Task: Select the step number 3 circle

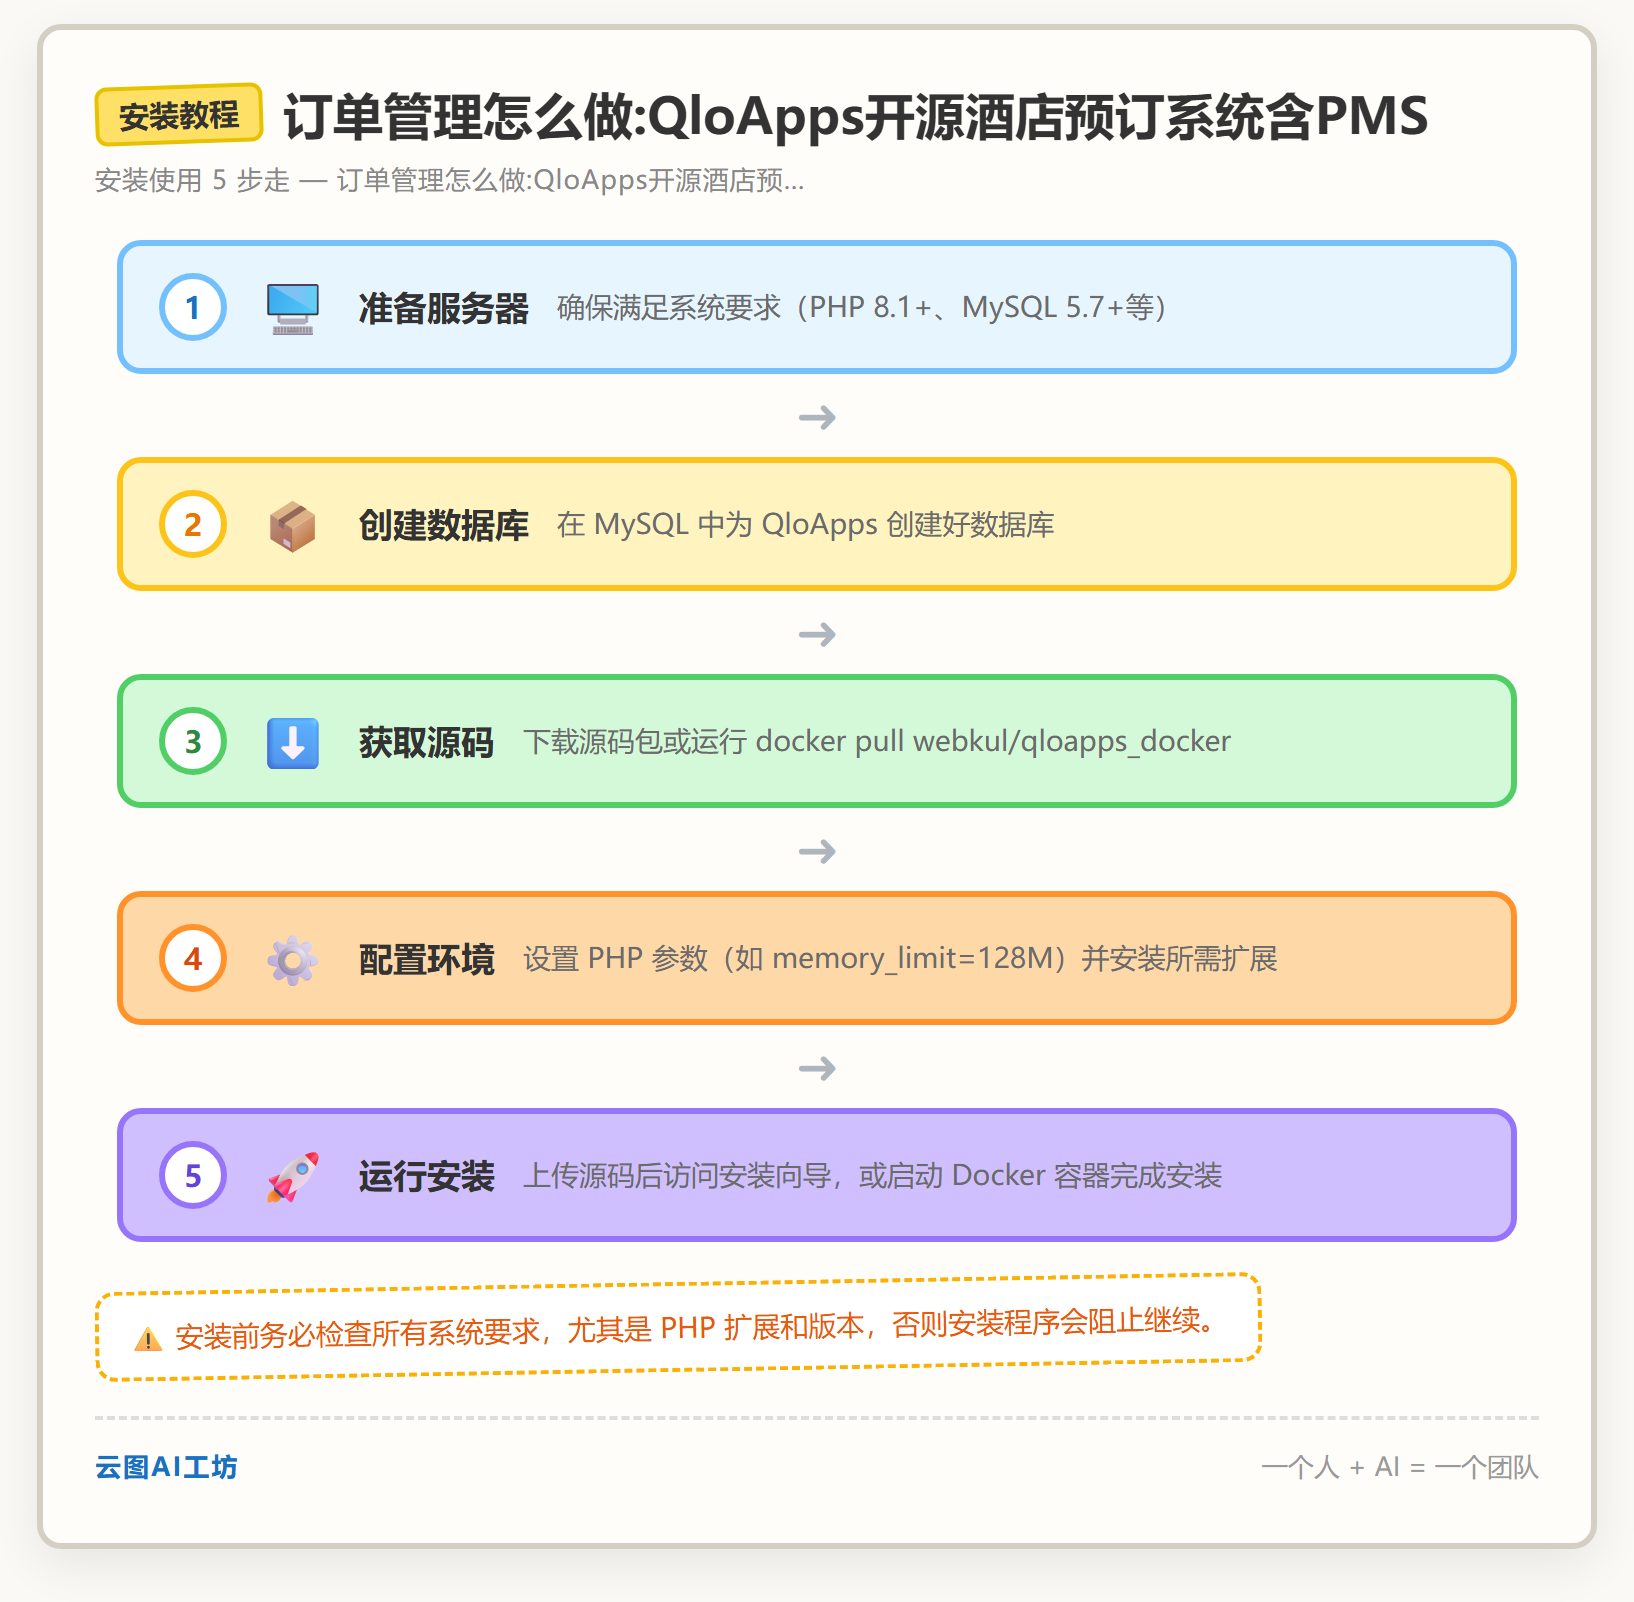Action: point(193,741)
